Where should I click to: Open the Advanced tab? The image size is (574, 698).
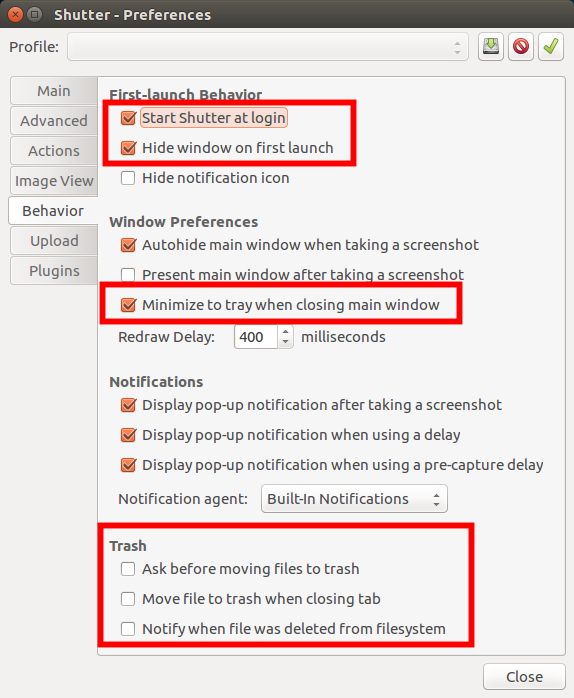pyautogui.click(x=54, y=121)
